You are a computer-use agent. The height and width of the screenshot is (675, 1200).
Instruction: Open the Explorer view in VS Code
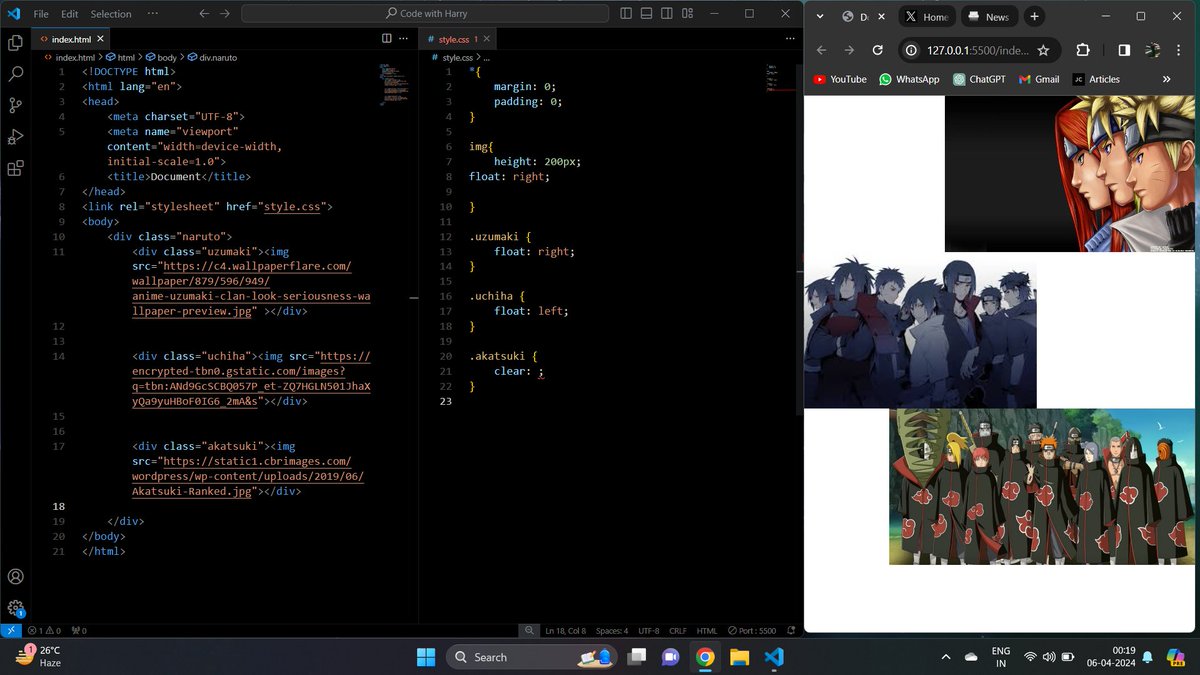[15, 43]
